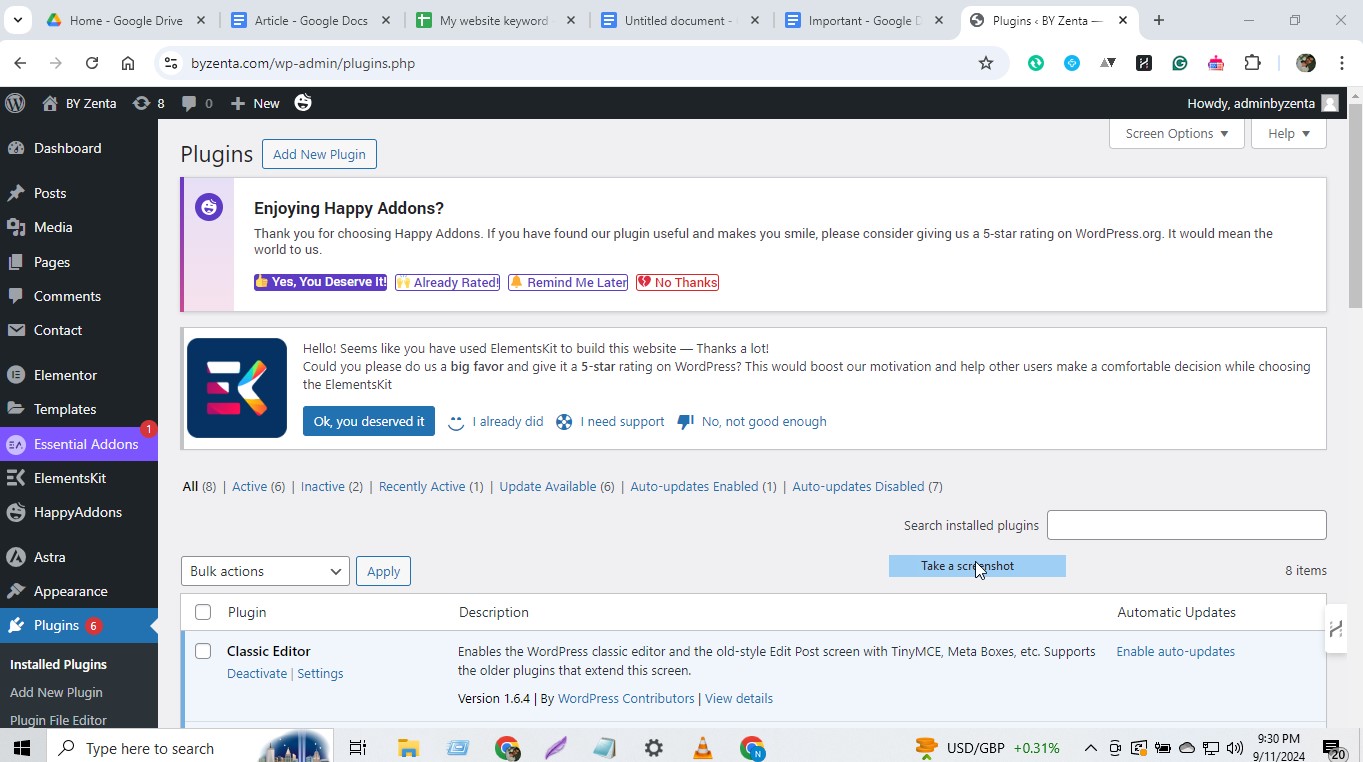Click I need support link
The height and width of the screenshot is (762, 1363).
(610, 421)
